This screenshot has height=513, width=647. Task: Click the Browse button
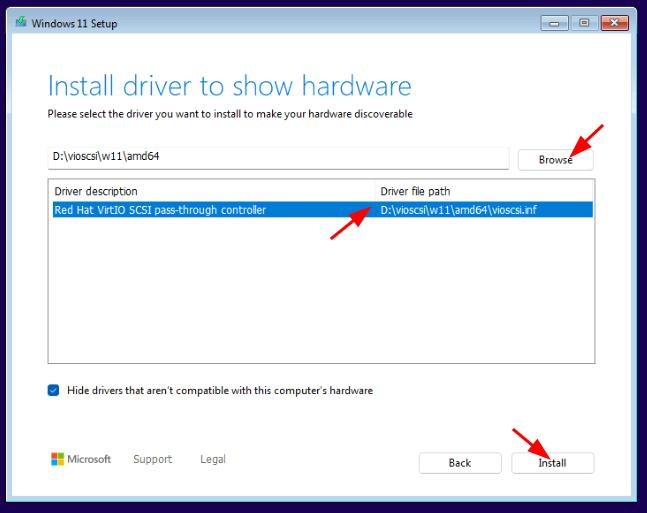pyautogui.click(x=555, y=160)
